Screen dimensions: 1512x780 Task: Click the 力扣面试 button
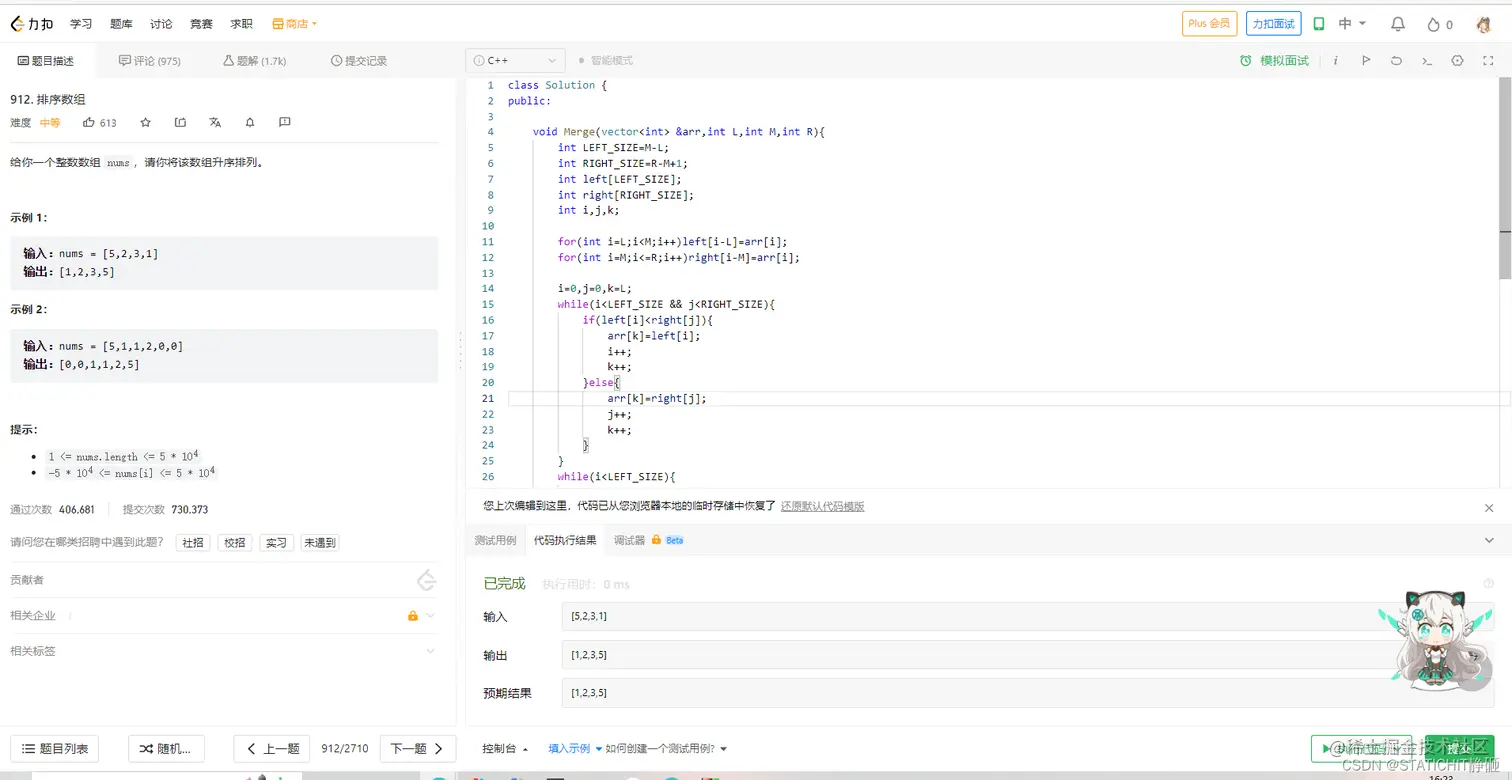(x=1274, y=24)
